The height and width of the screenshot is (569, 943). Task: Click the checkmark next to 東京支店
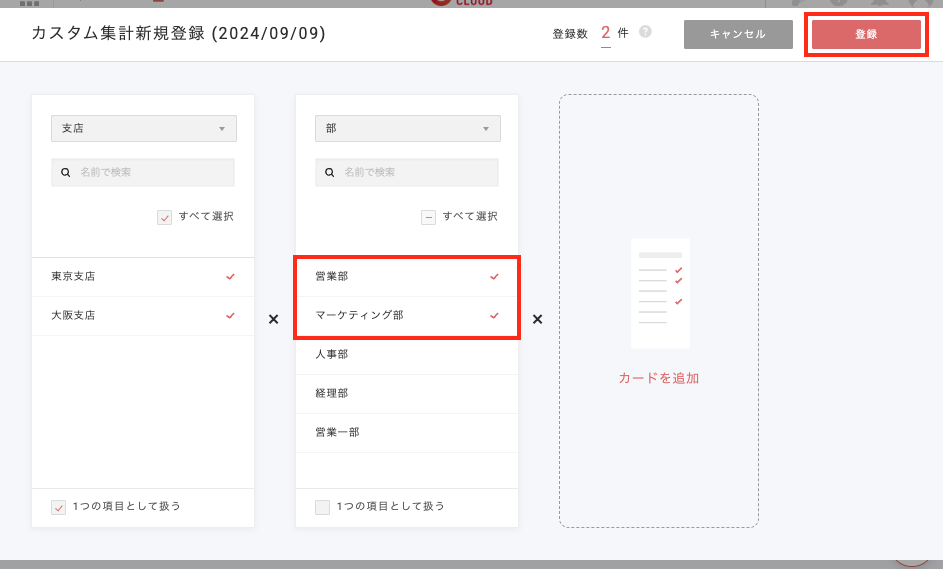[x=230, y=276]
